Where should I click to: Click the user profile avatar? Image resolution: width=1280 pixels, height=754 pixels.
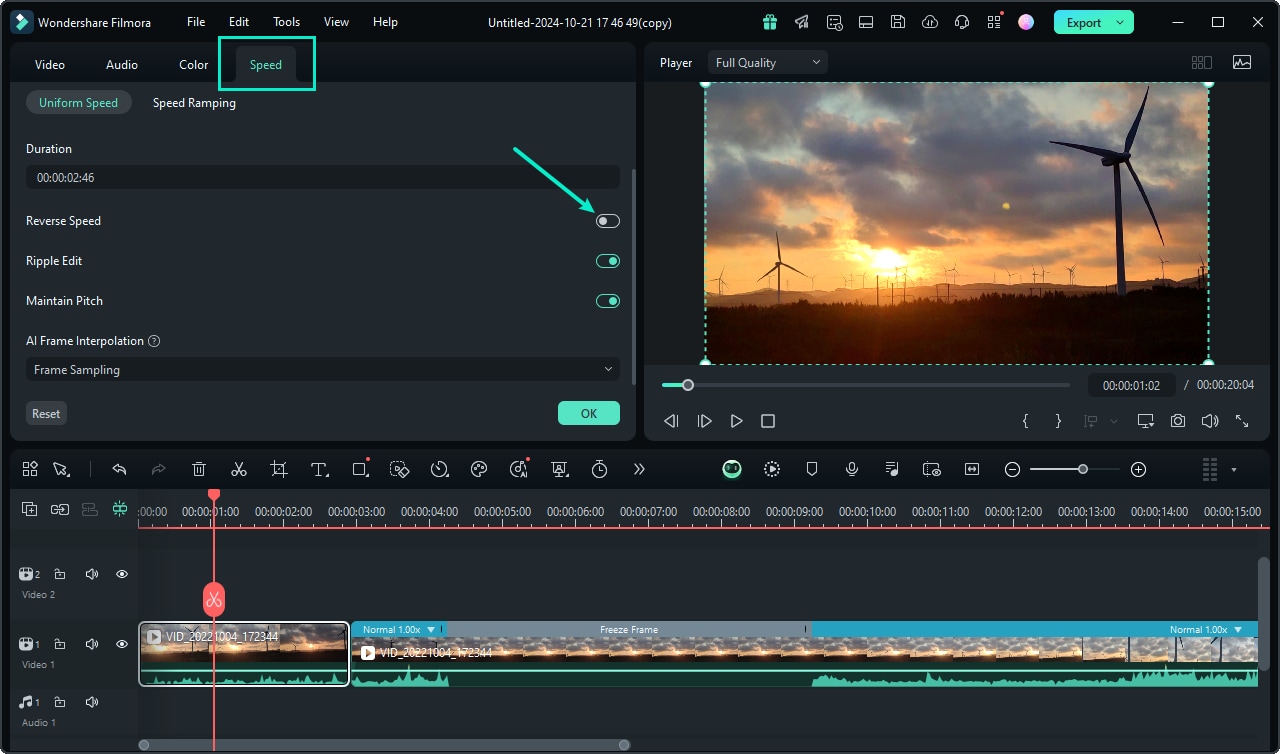(x=1026, y=22)
